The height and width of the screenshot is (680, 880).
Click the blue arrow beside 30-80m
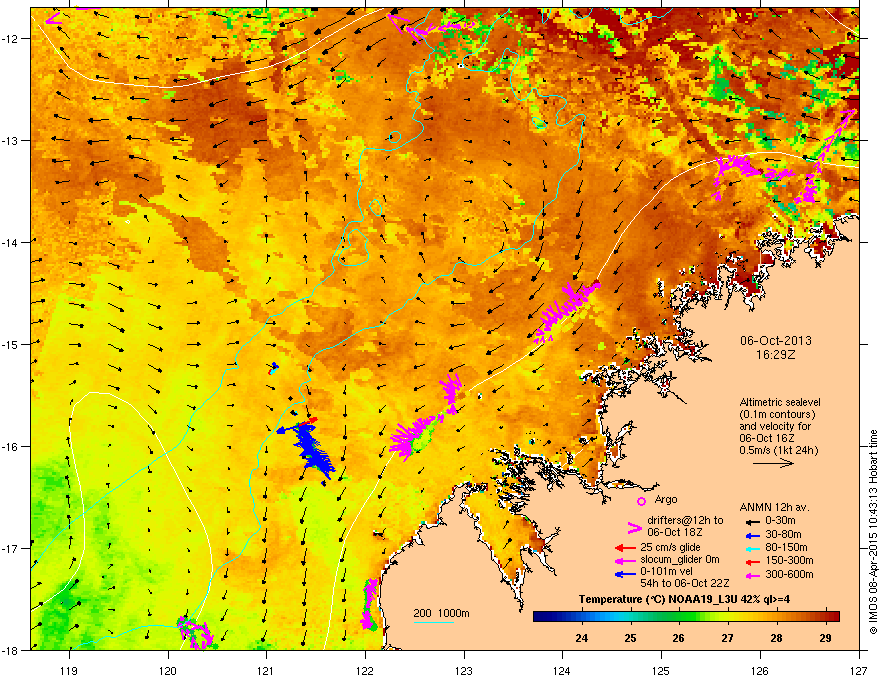(753, 536)
